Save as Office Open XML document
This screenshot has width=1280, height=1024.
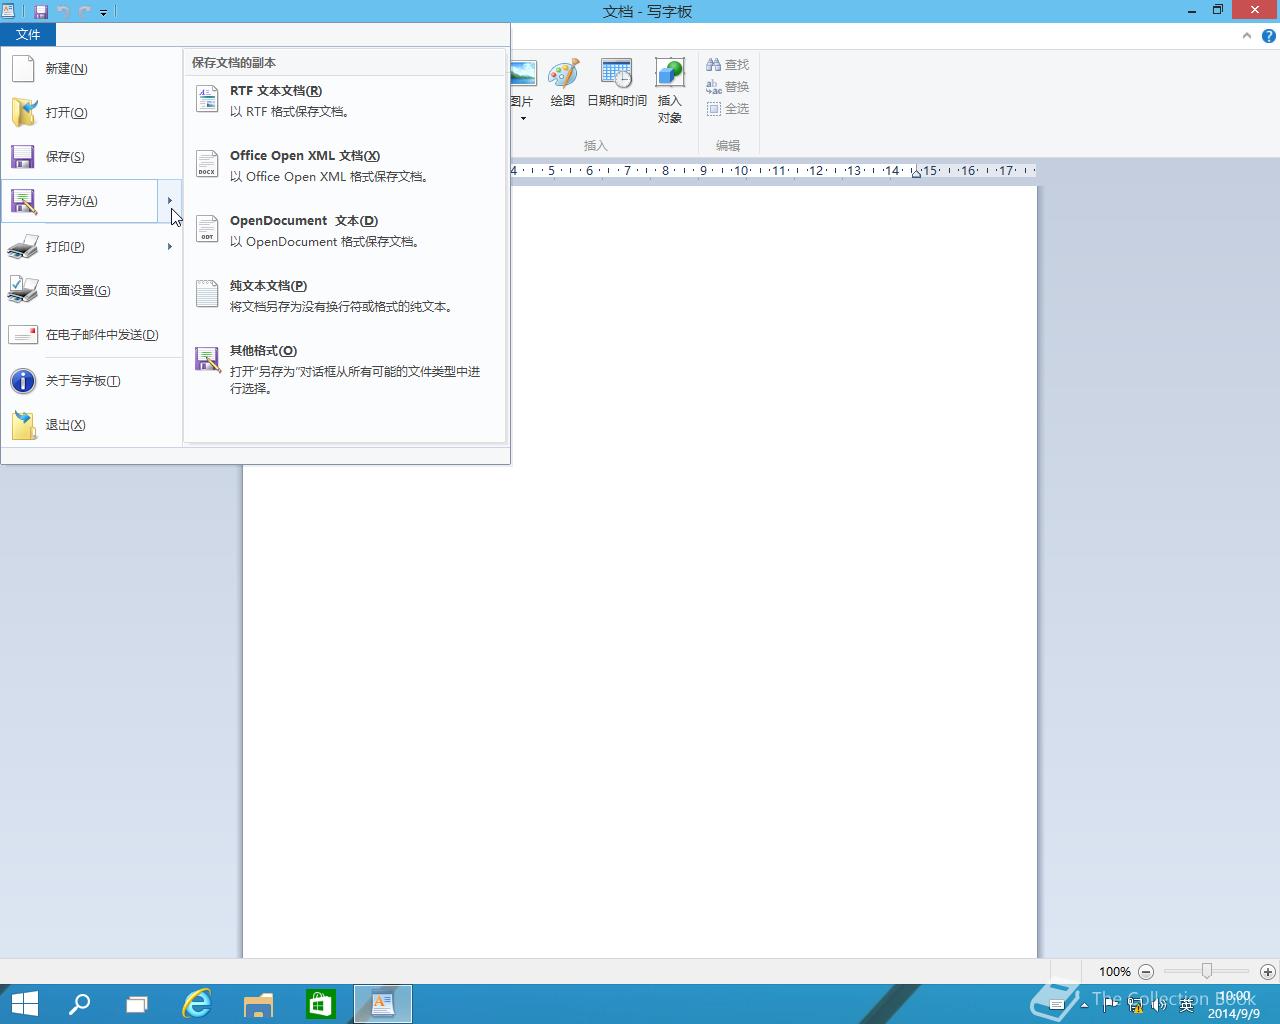click(x=345, y=166)
